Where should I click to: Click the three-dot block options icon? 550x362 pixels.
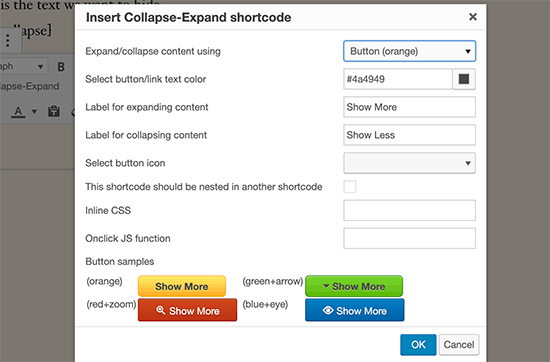click(8, 40)
